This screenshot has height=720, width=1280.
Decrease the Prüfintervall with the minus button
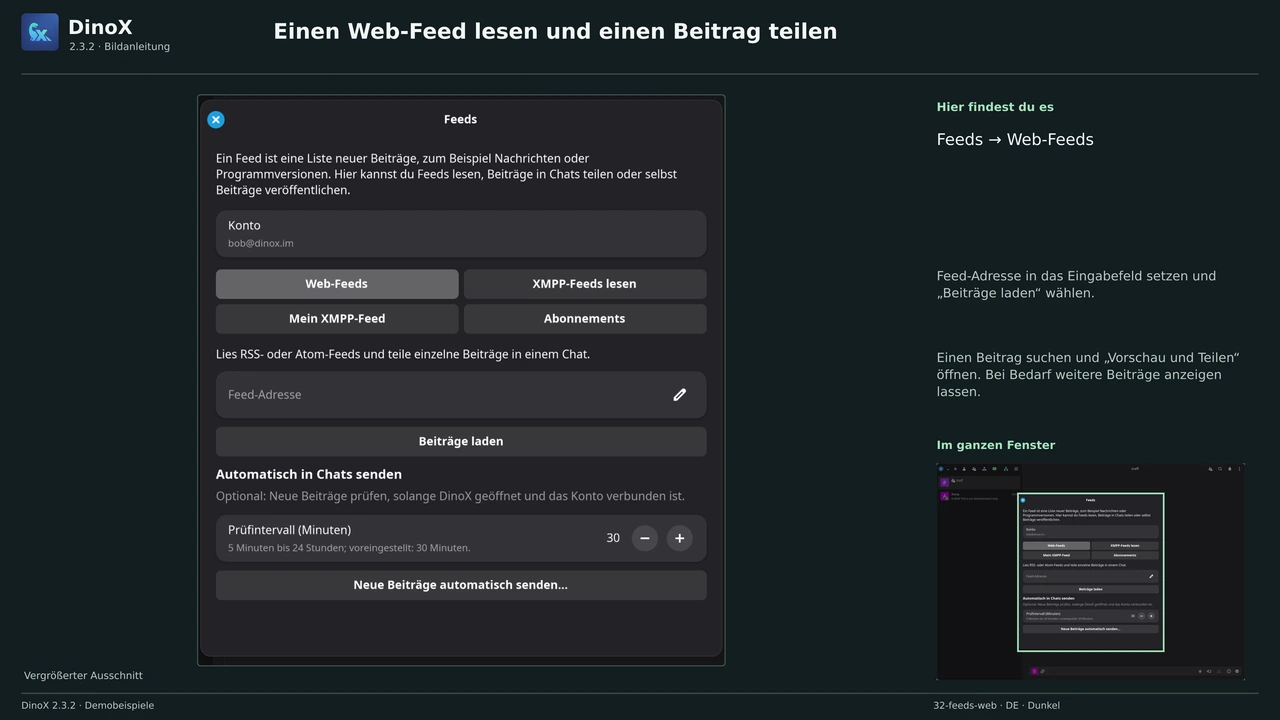(x=645, y=538)
